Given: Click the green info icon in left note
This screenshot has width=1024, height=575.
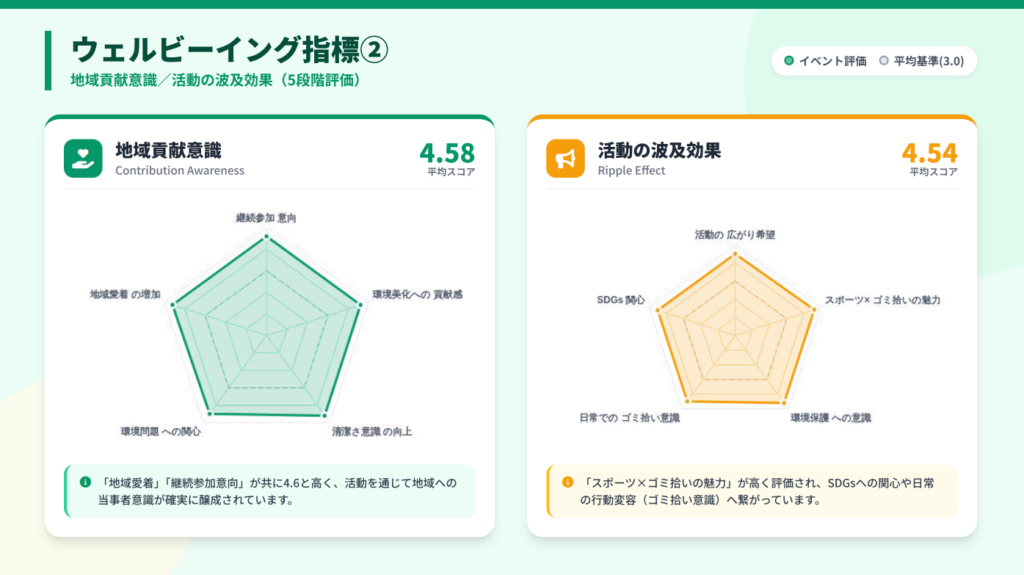Looking at the screenshot, I should pos(85,482).
